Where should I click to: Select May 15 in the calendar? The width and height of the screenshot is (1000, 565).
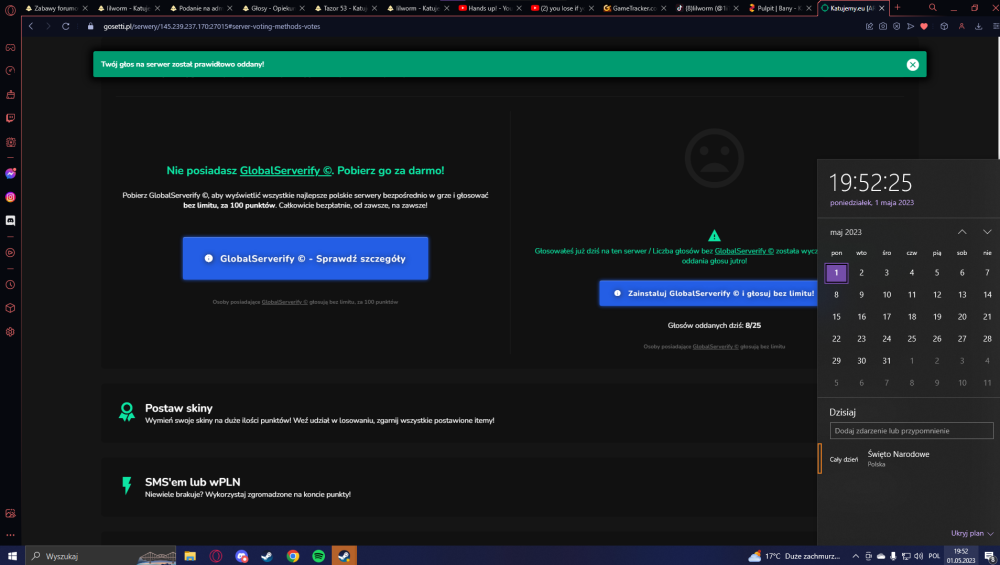[x=836, y=317]
